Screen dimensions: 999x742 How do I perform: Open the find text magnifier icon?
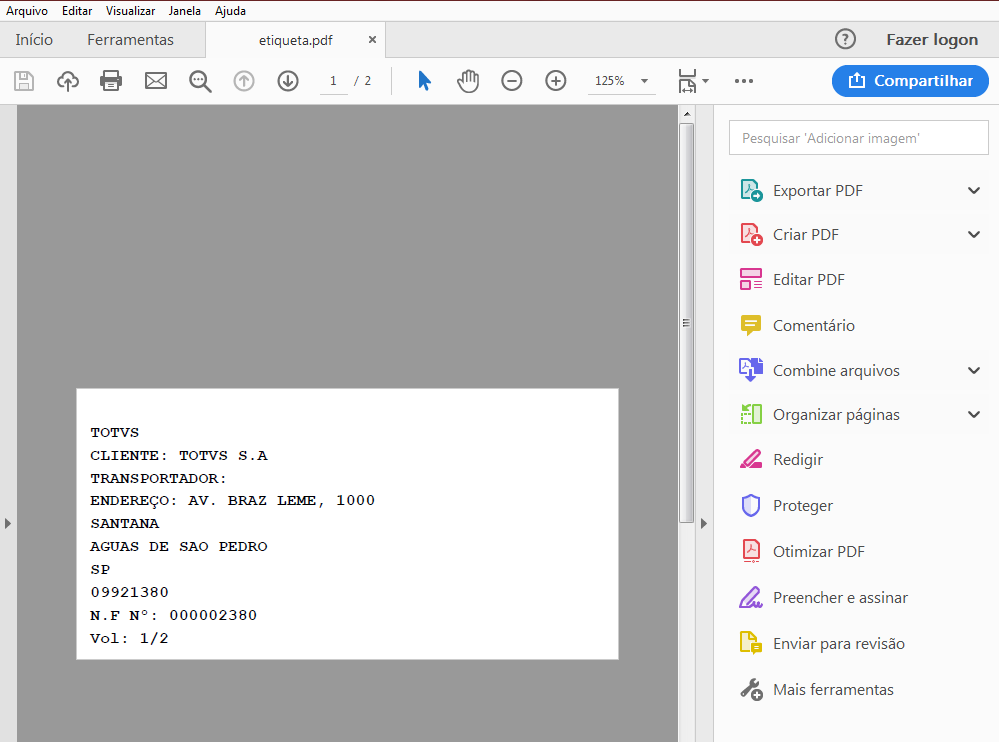(200, 82)
